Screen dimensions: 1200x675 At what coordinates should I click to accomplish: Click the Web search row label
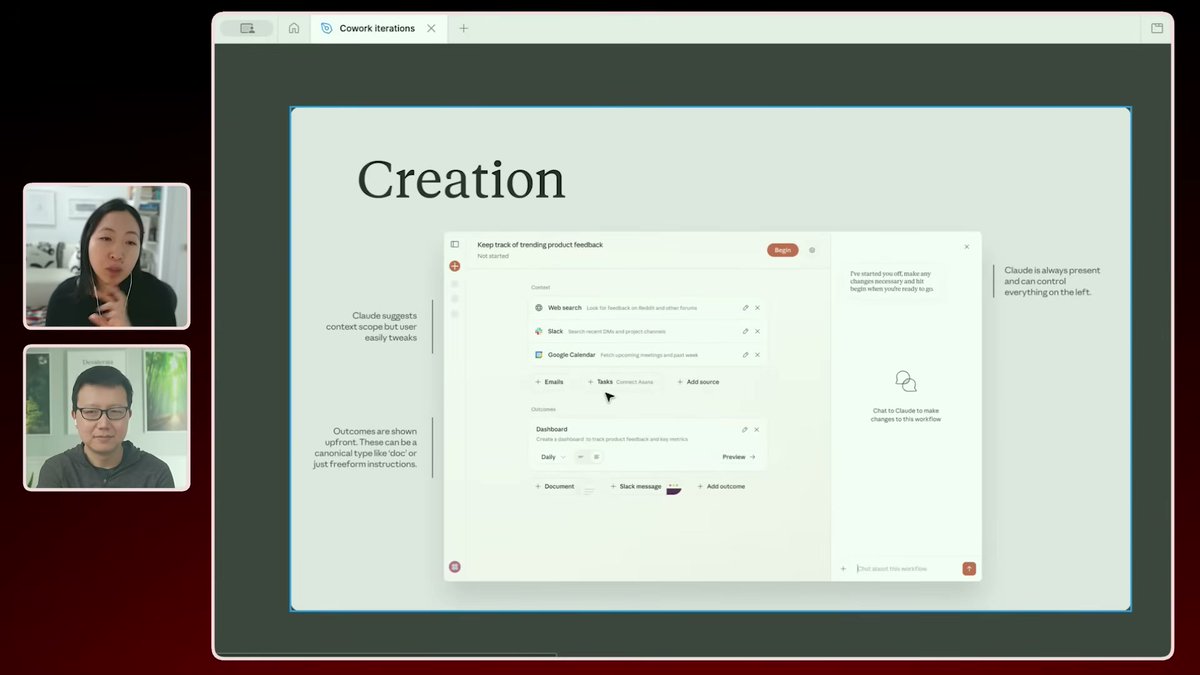[564, 308]
